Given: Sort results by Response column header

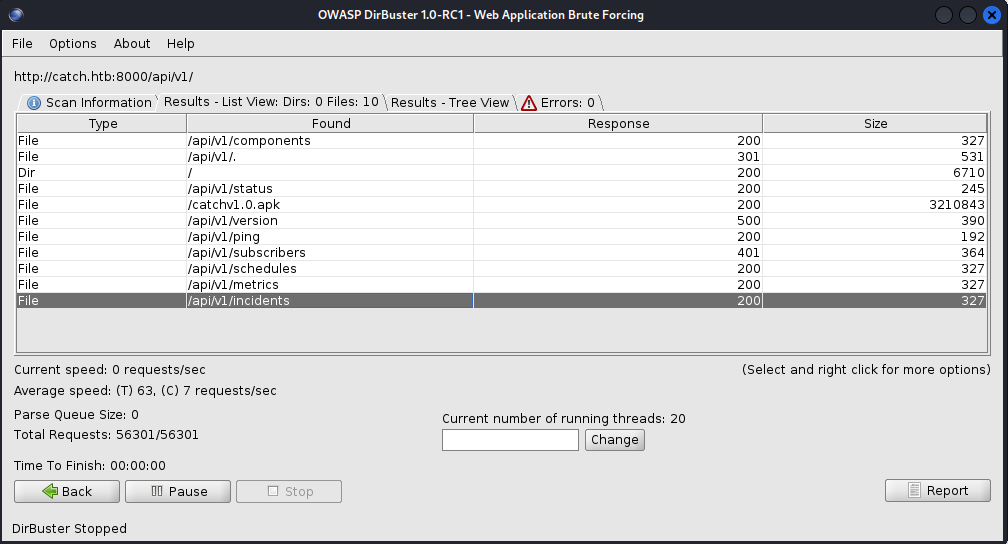Looking at the screenshot, I should [618, 123].
